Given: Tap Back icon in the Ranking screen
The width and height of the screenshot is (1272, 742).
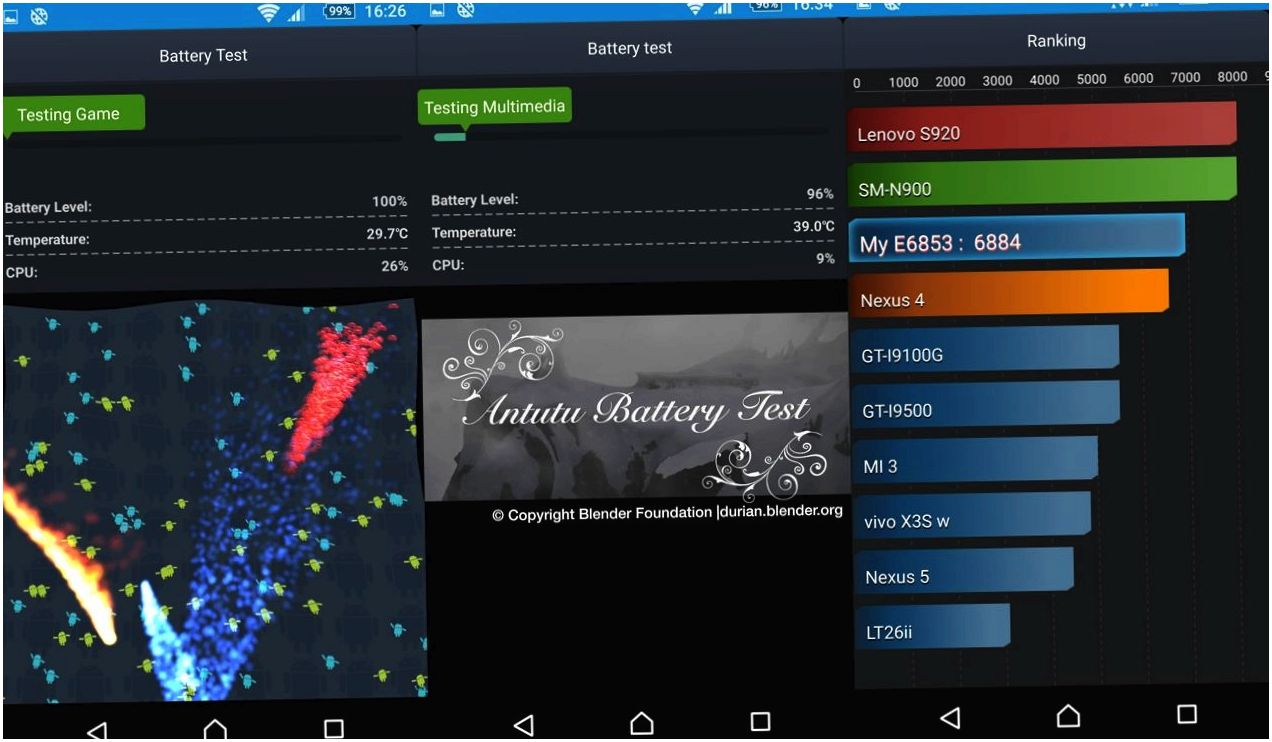Looking at the screenshot, I should pos(950,717).
